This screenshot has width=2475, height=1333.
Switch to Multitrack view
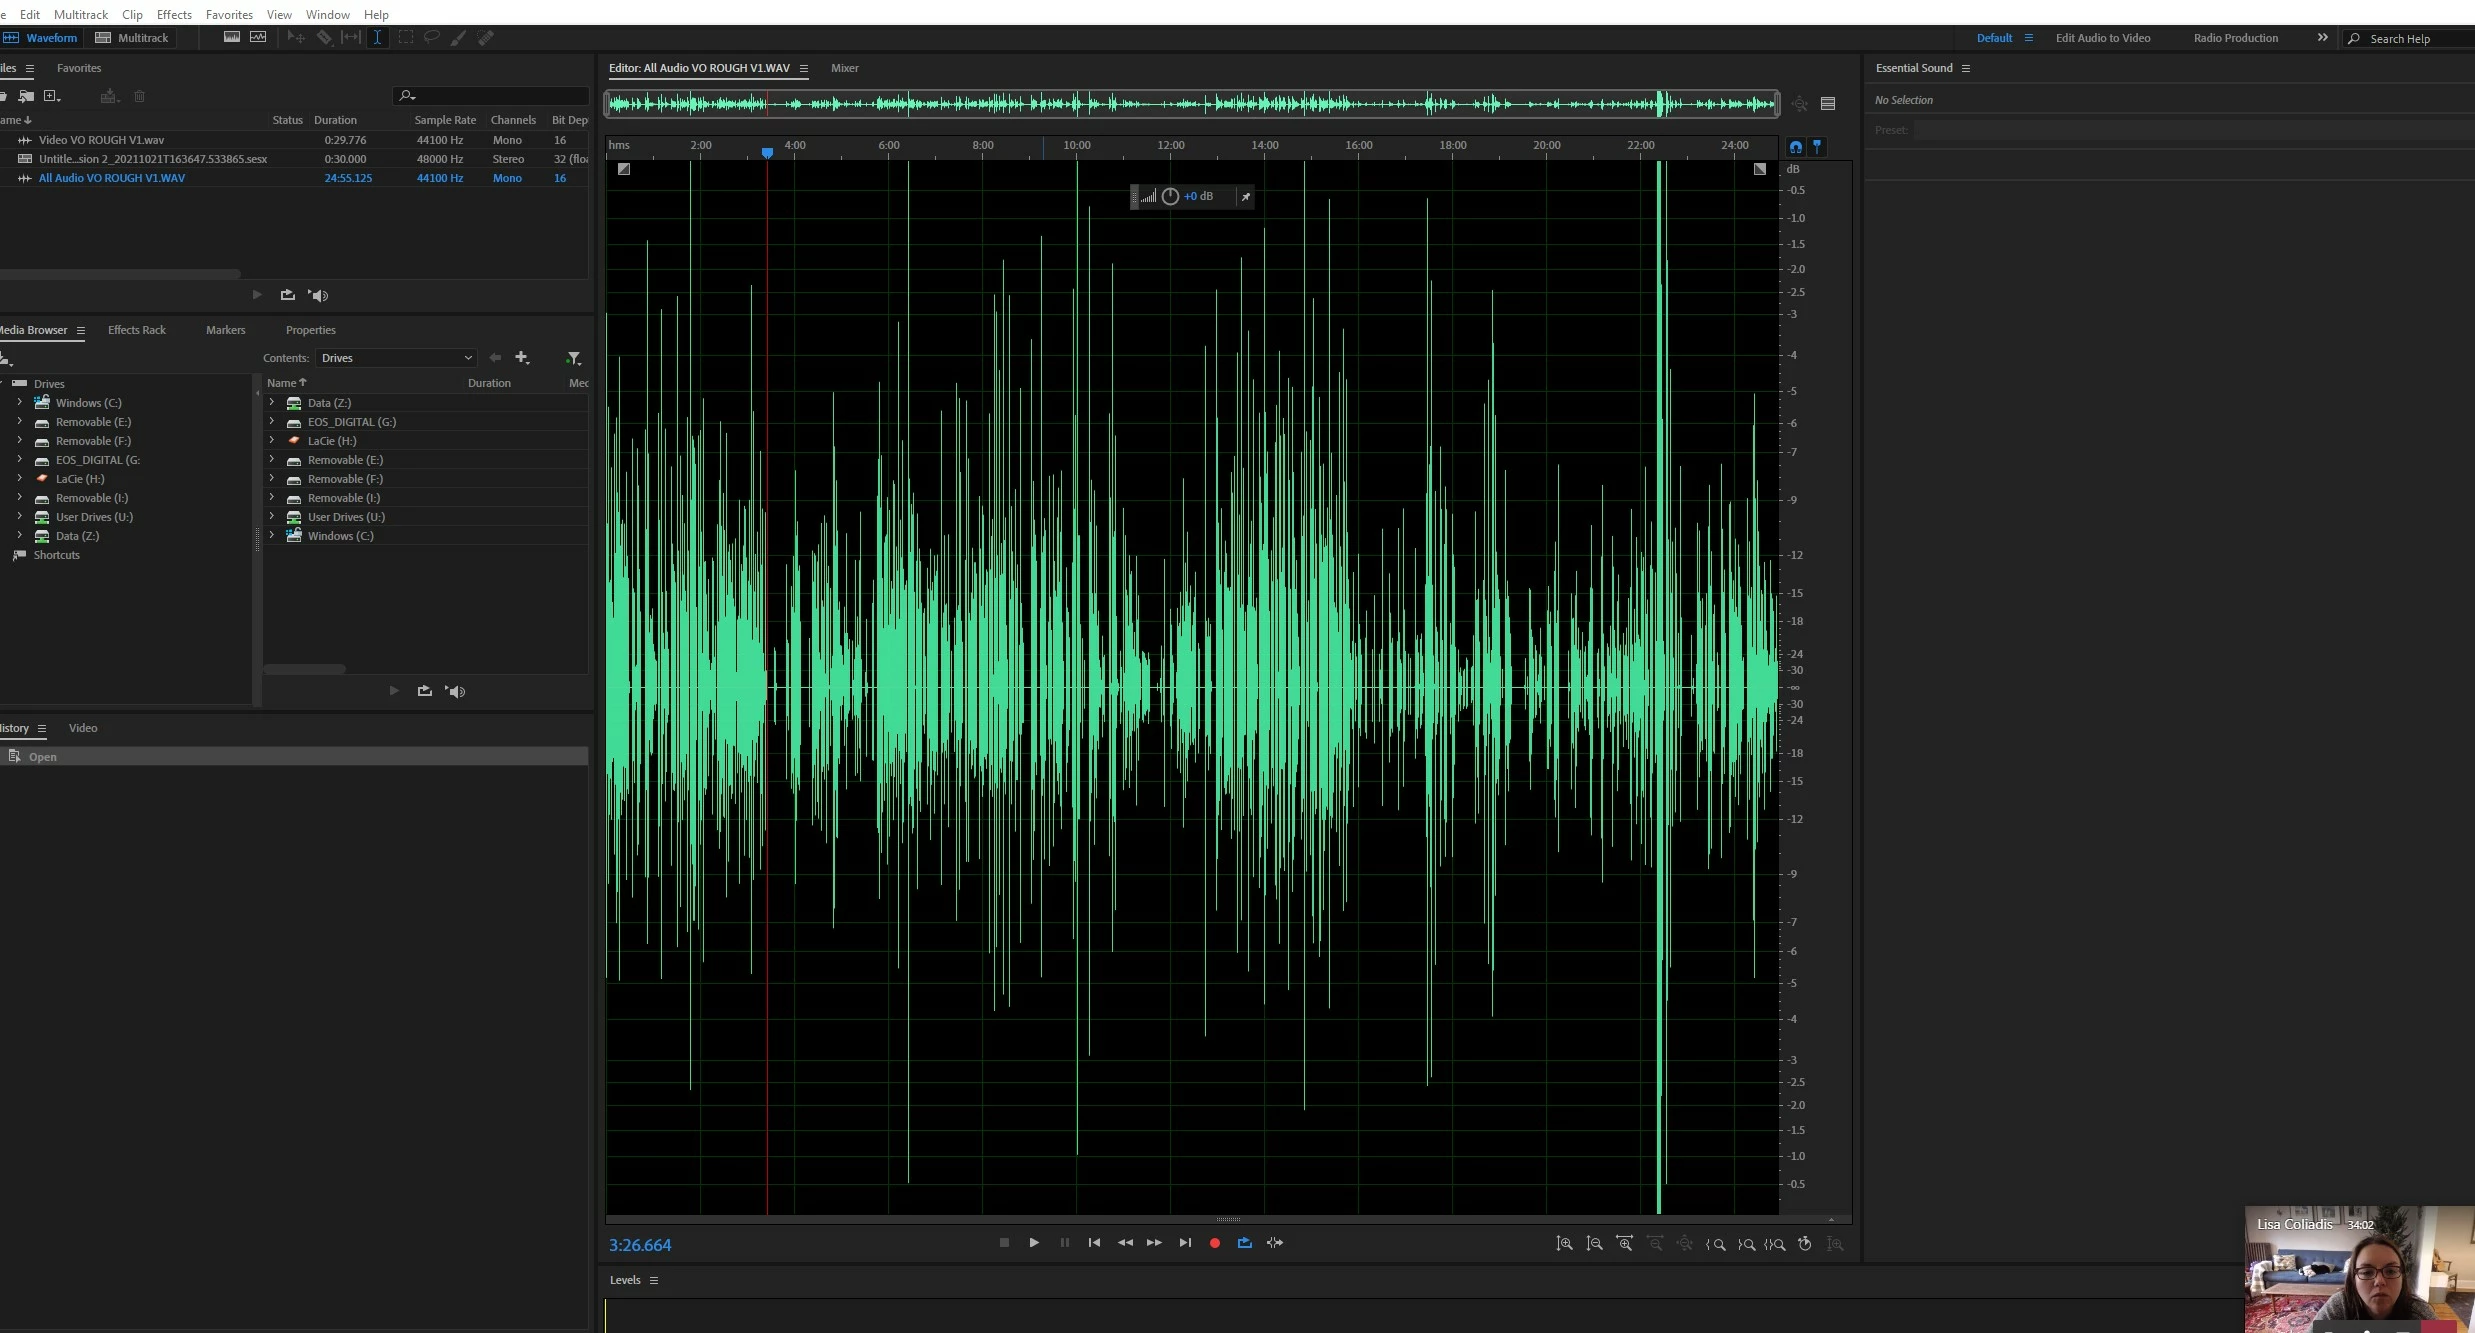pos(132,38)
